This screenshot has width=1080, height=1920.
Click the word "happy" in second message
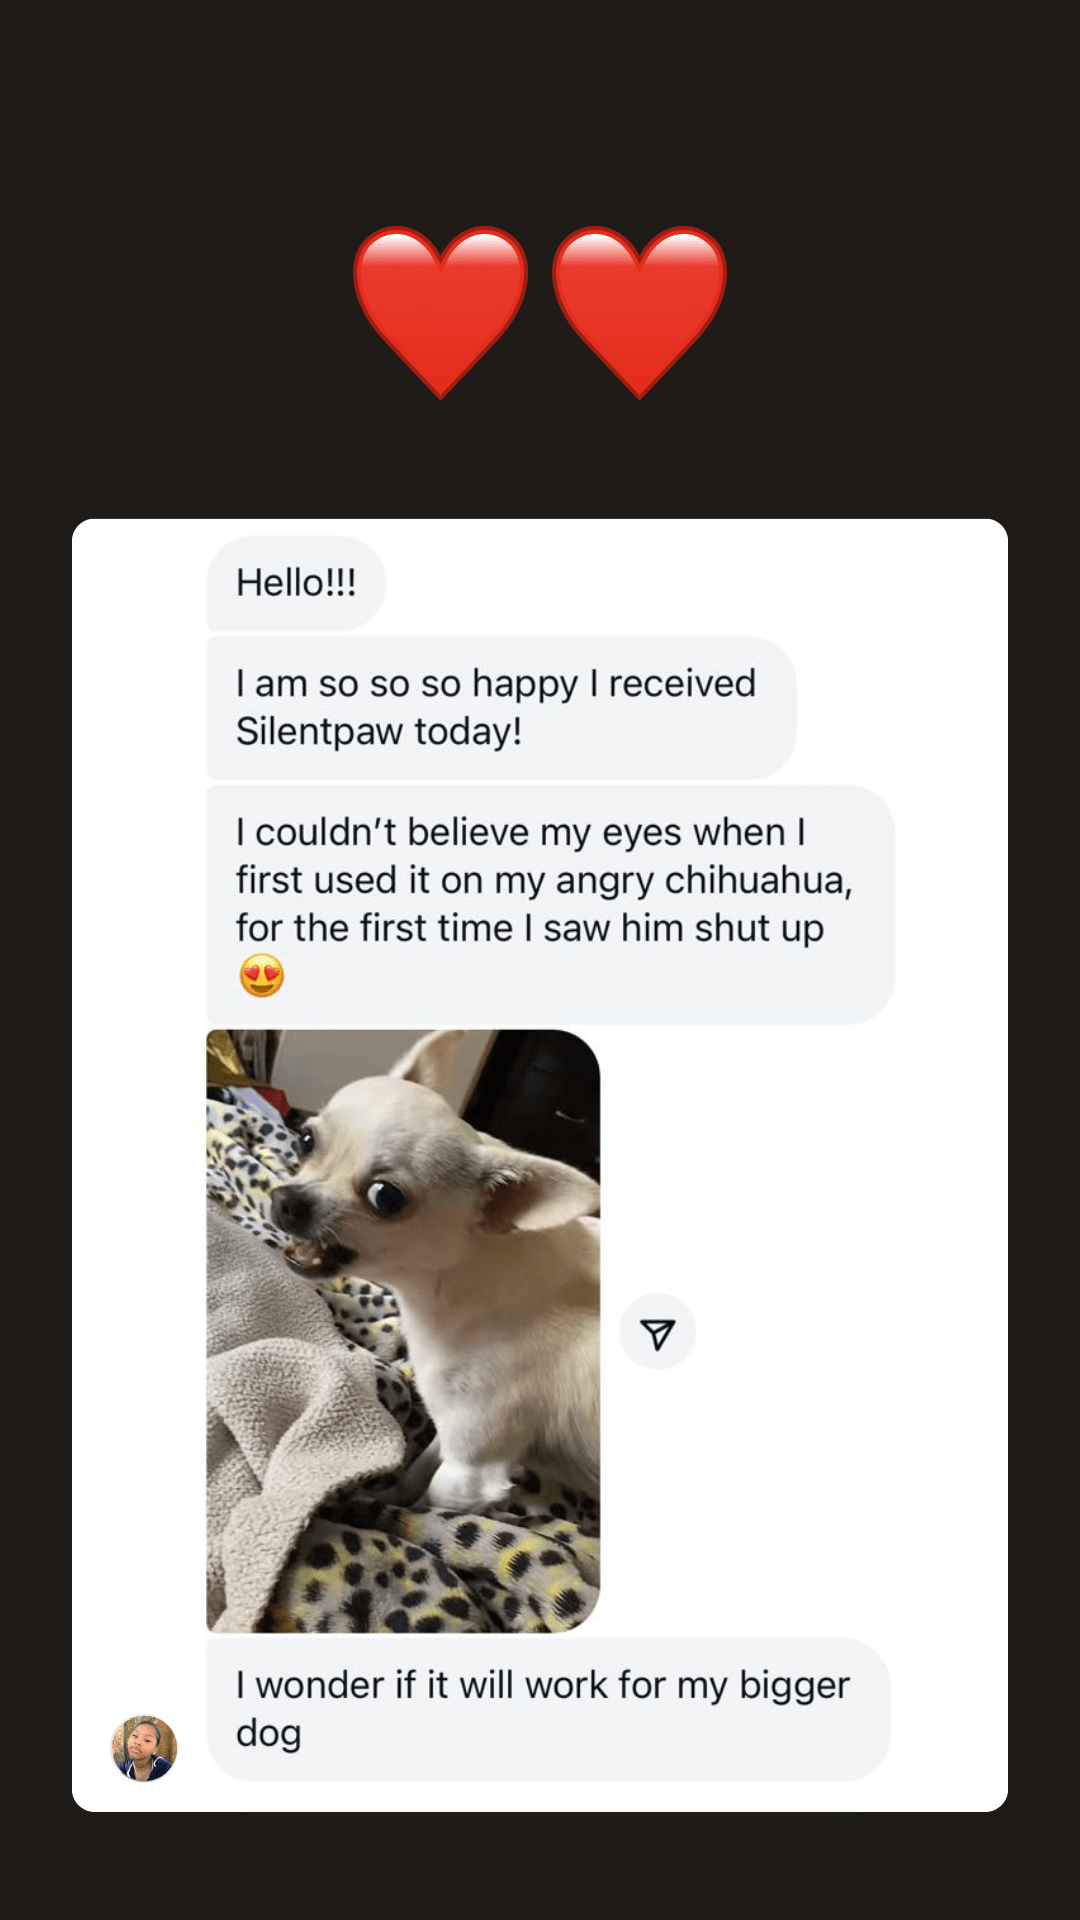point(525,685)
